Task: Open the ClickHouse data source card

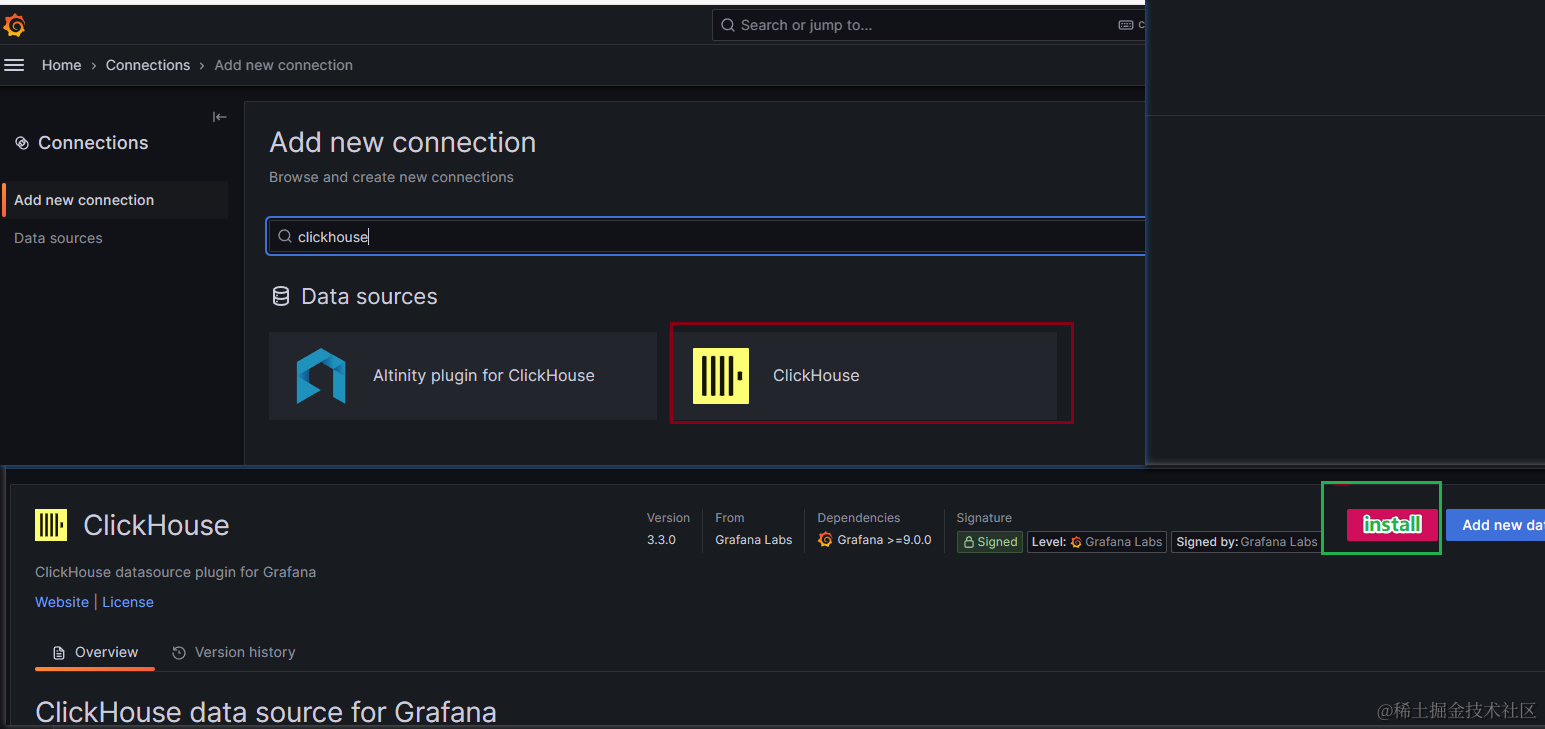Action: (x=865, y=376)
